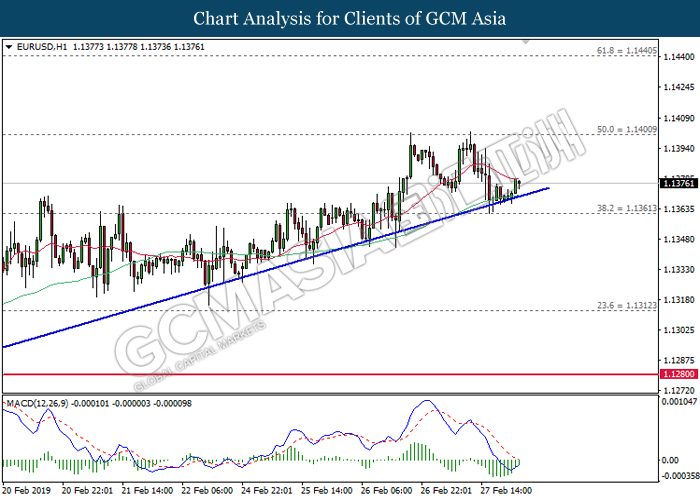This screenshot has height=500, width=700.
Task: Click the current price tag 1.13761
Action: click(x=676, y=183)
